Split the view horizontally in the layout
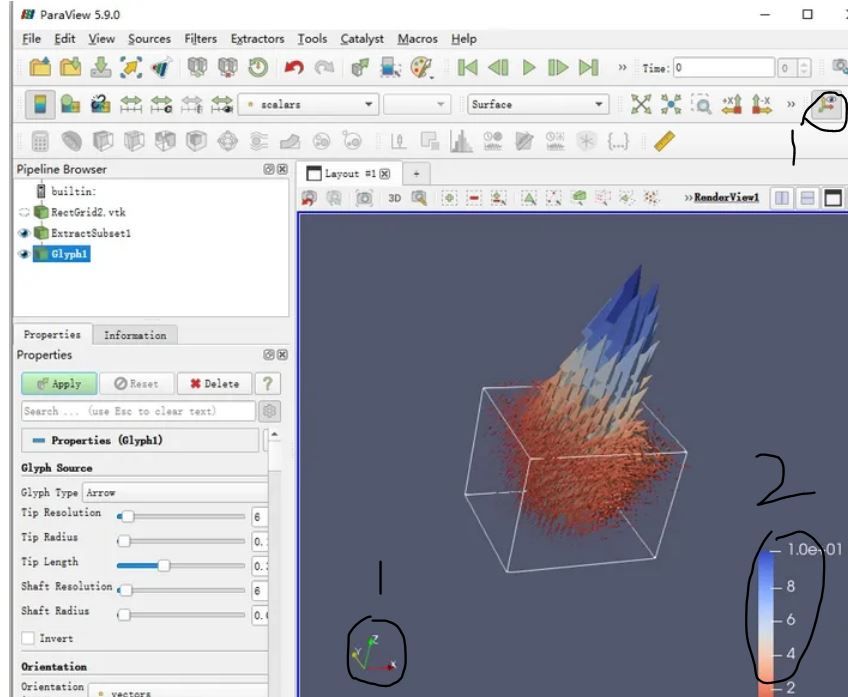 point(782,198)
